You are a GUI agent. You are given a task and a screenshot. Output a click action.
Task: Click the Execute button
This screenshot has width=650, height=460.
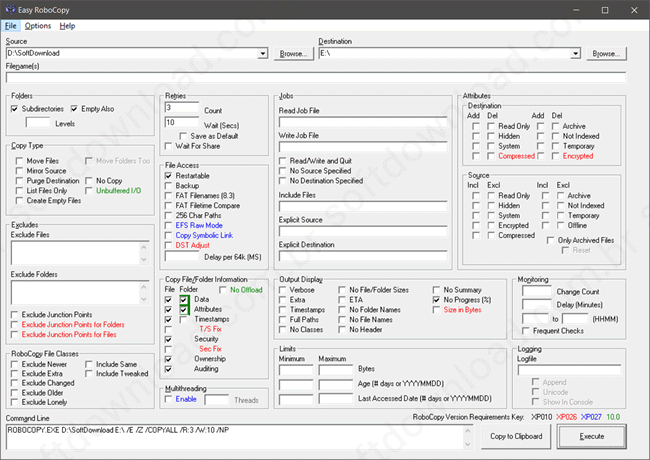(592, 436)
